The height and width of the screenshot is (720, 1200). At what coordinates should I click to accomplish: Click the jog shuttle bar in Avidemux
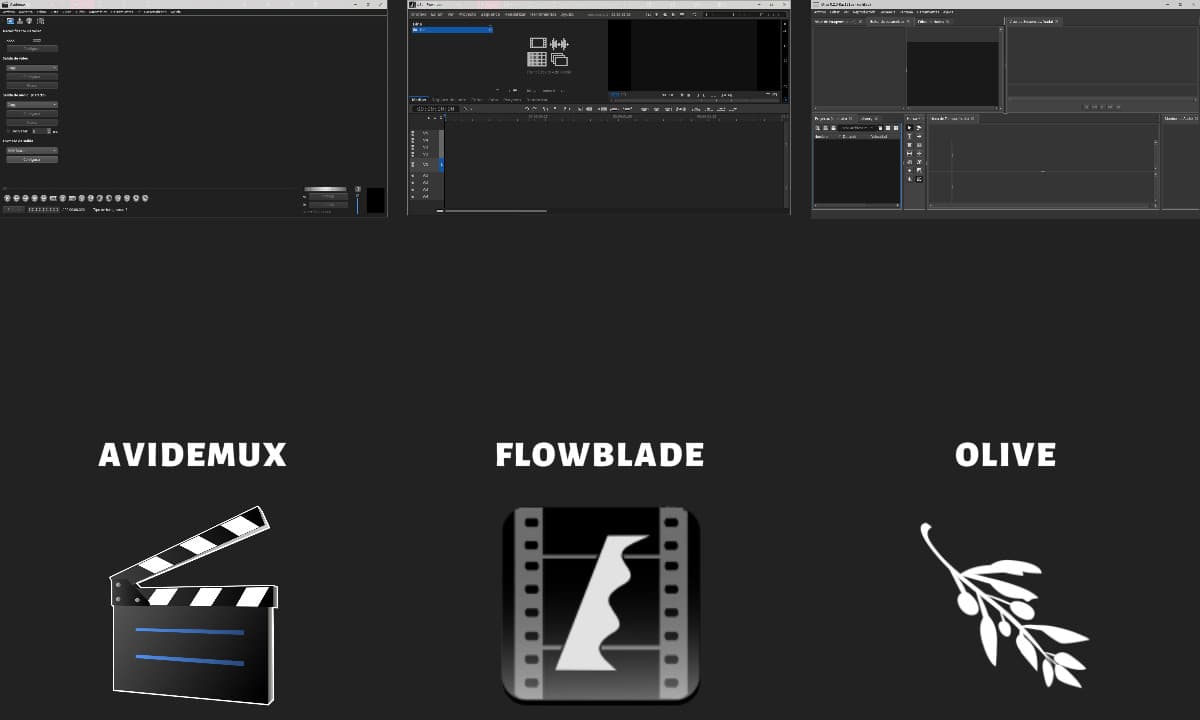(x=325, y=189)
